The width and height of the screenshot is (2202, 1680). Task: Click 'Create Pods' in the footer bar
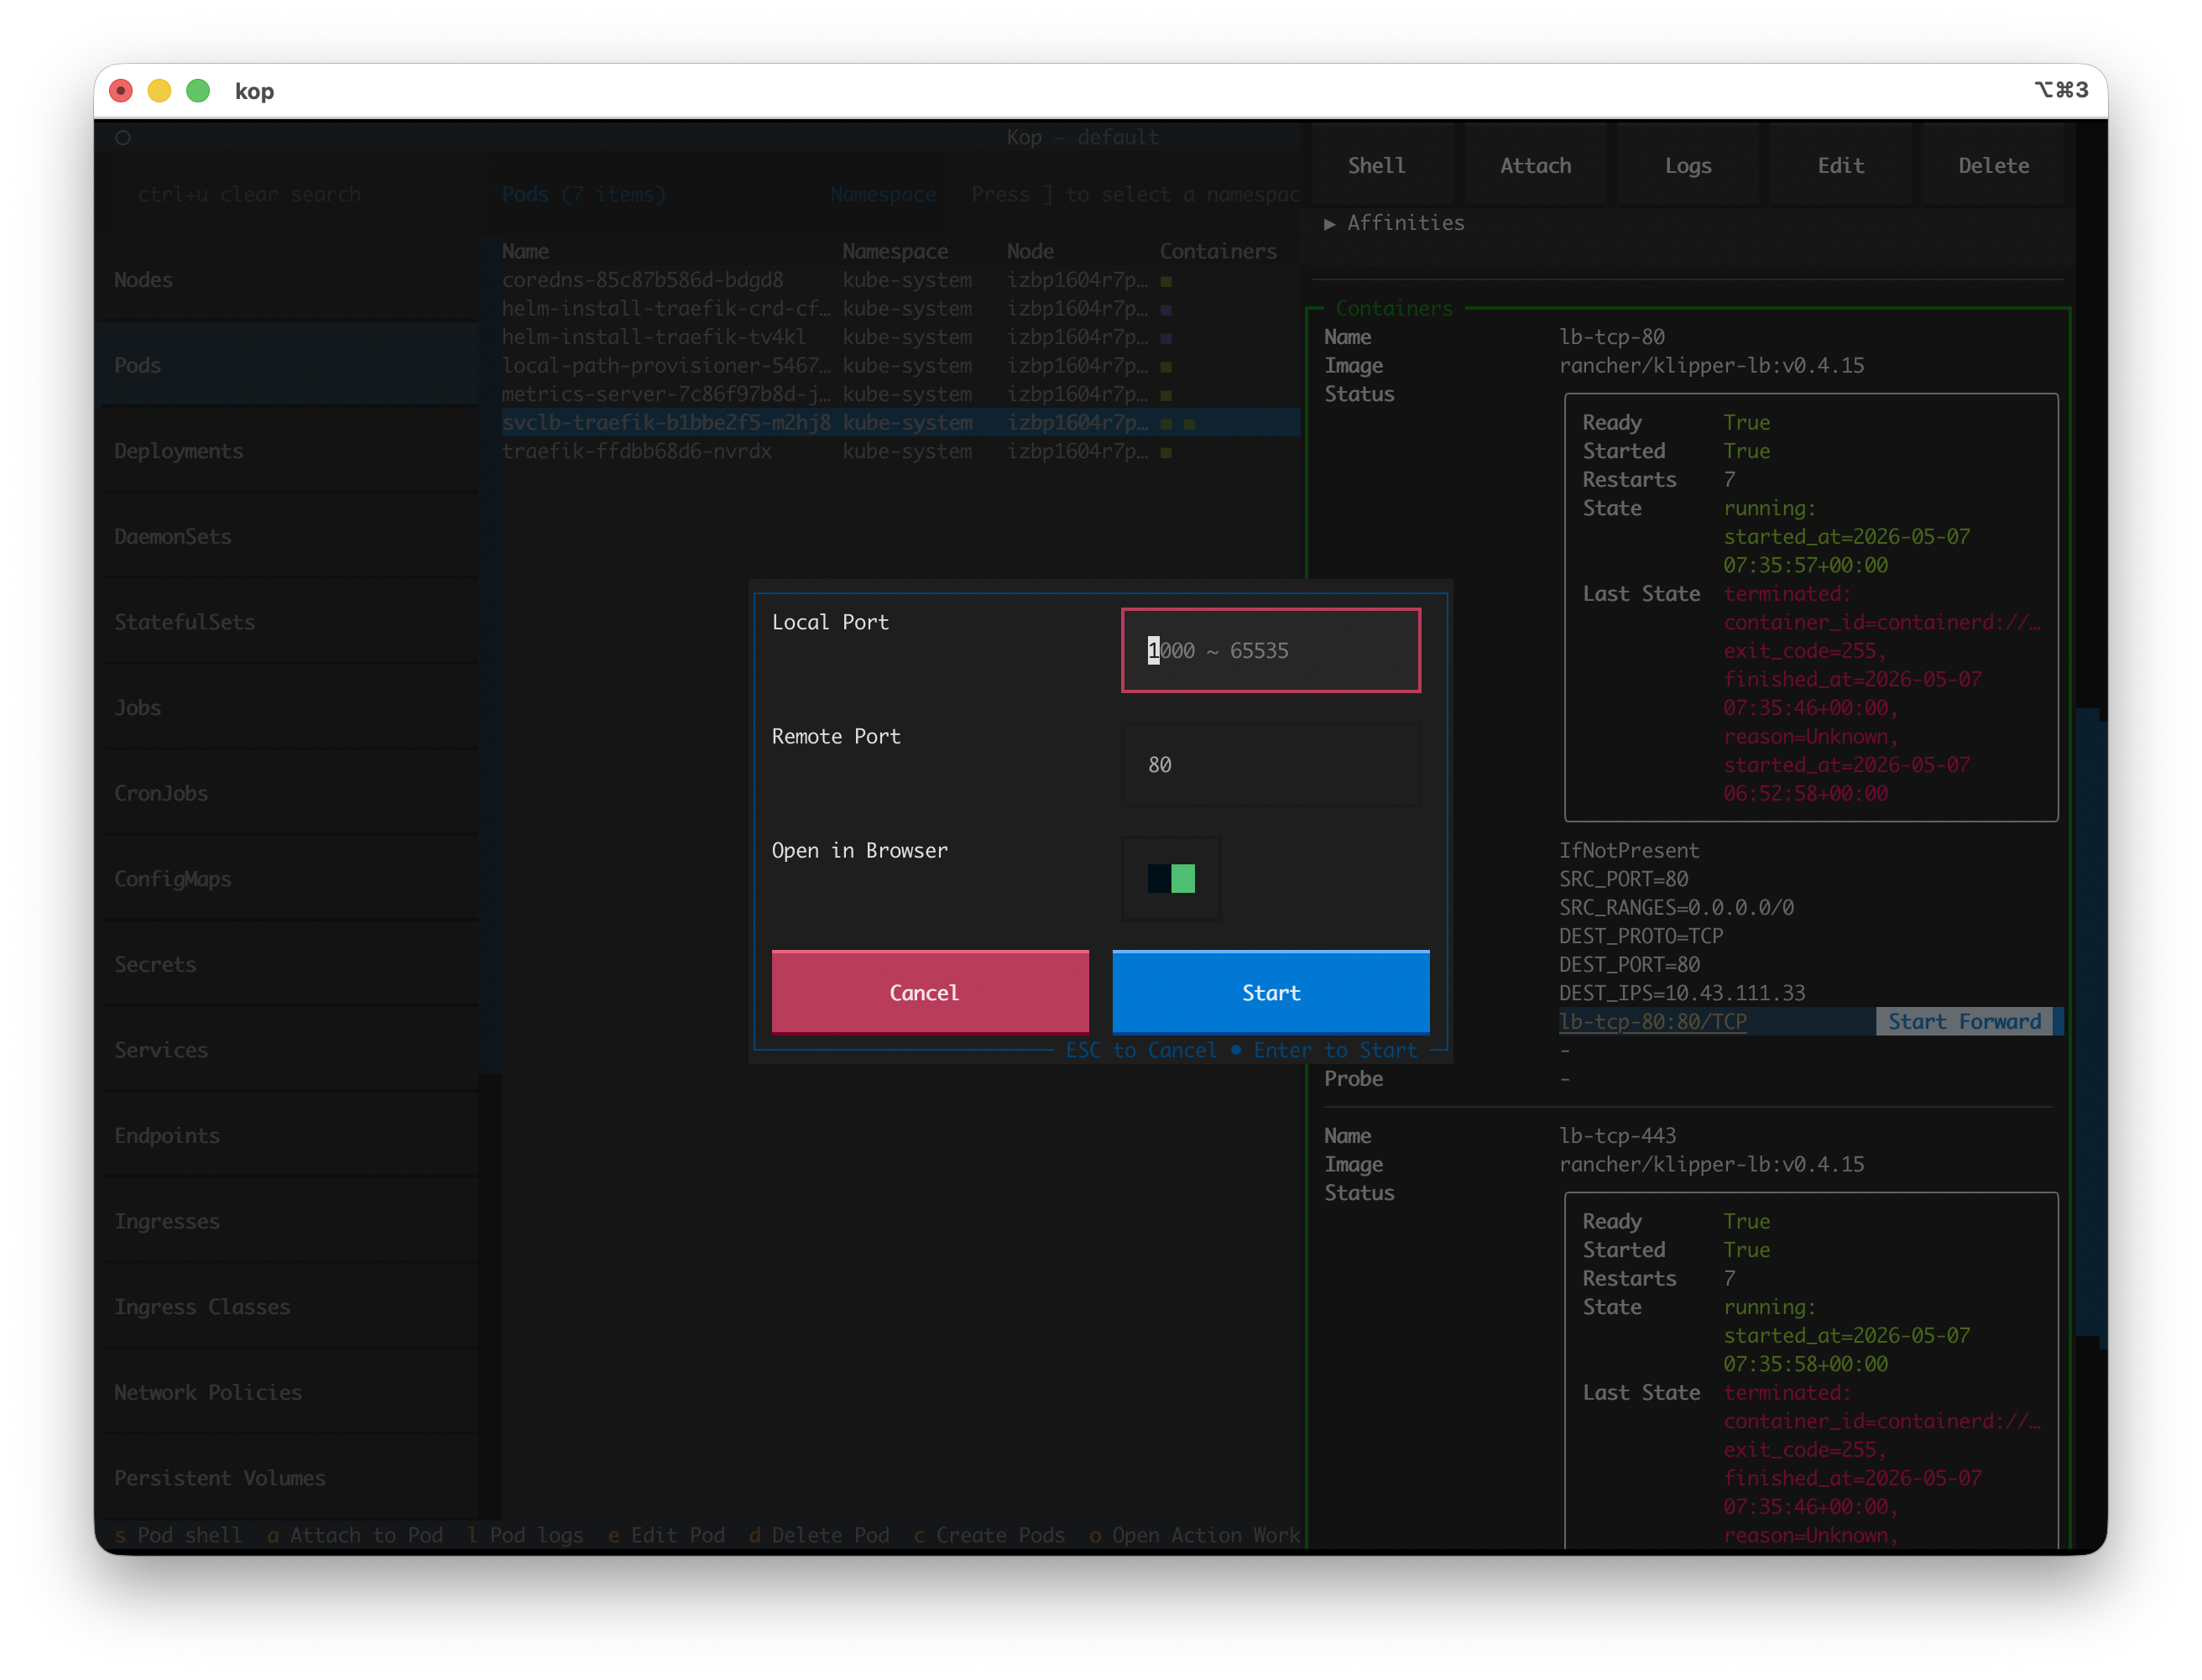989,1534
